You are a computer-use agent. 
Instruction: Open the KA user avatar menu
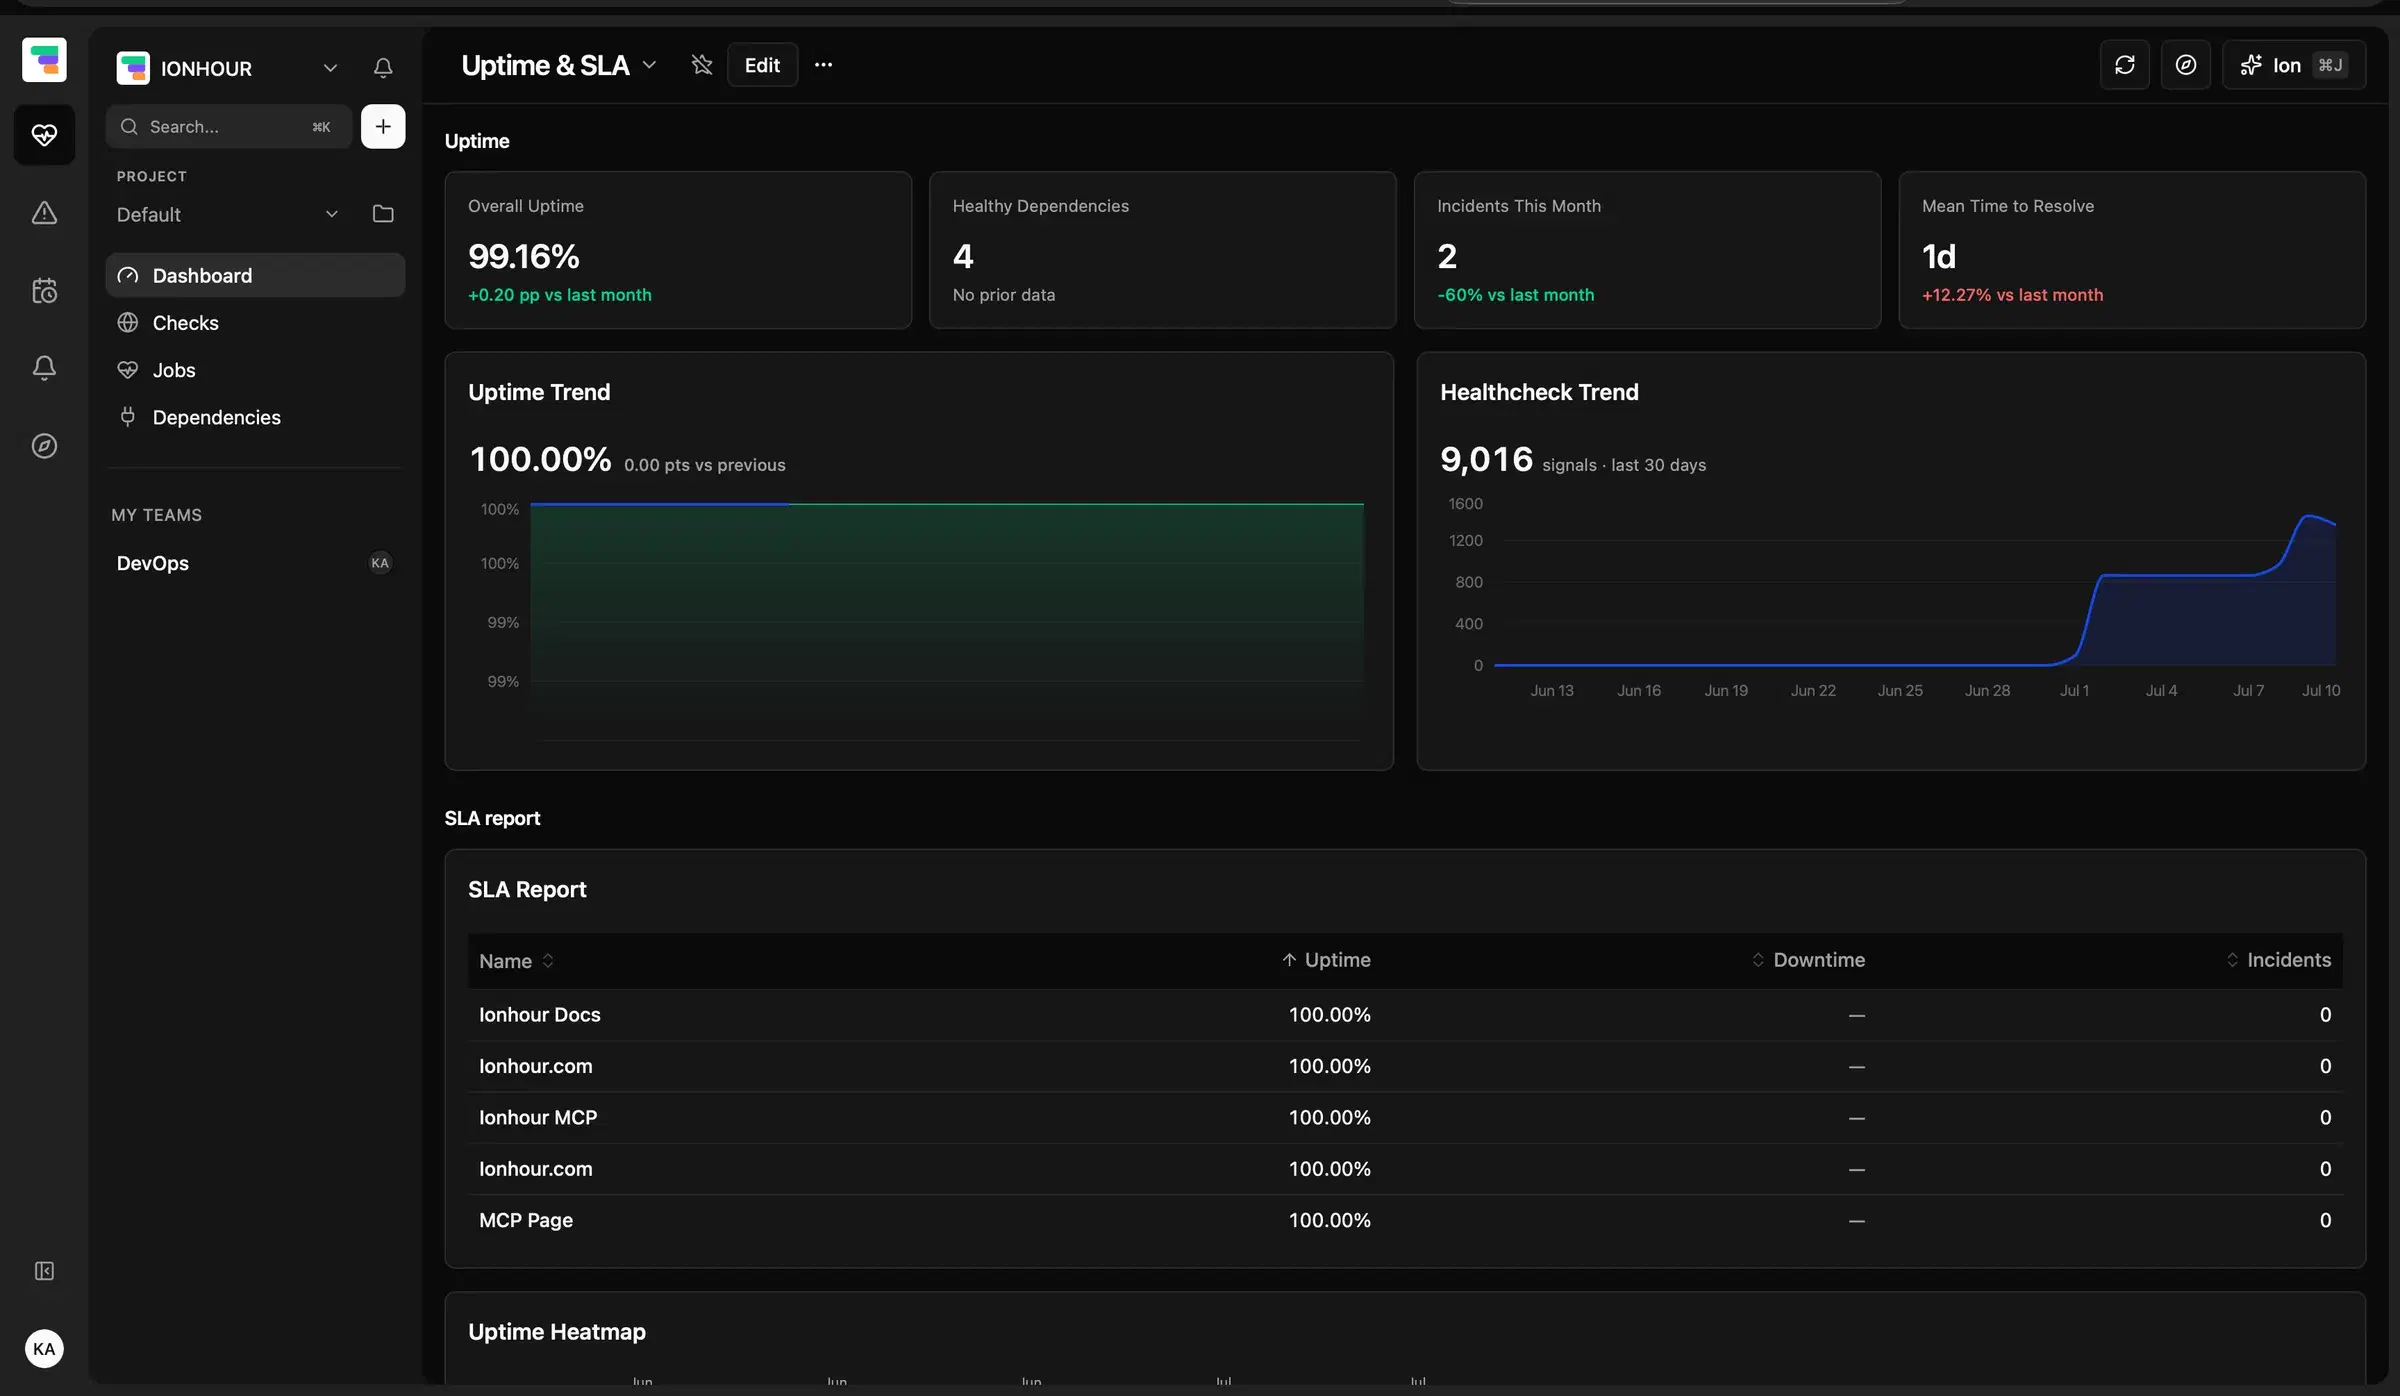pos(44,1349)
